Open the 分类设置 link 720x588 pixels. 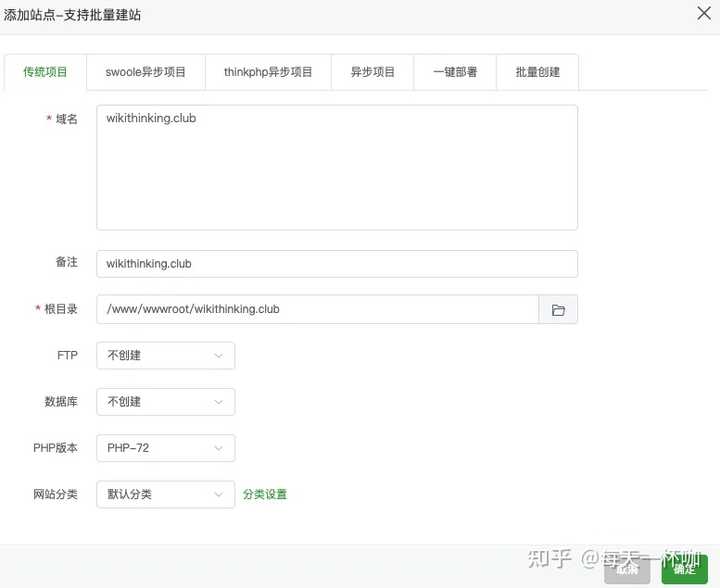(x=265, y=494)
